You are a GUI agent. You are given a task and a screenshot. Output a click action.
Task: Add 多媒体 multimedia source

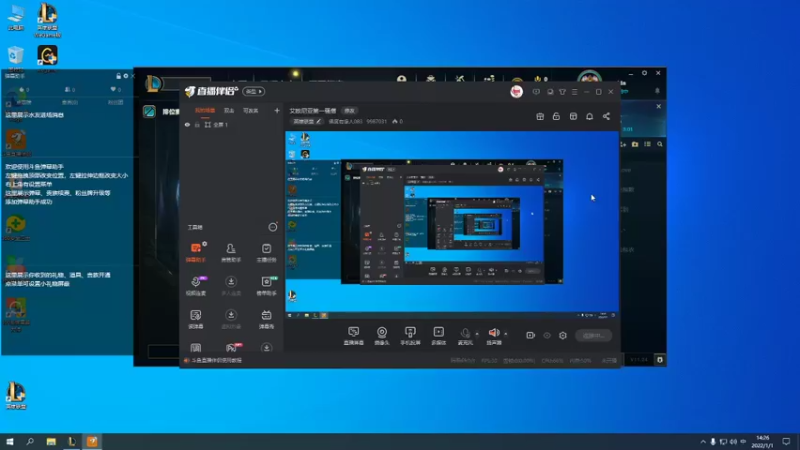439,336
